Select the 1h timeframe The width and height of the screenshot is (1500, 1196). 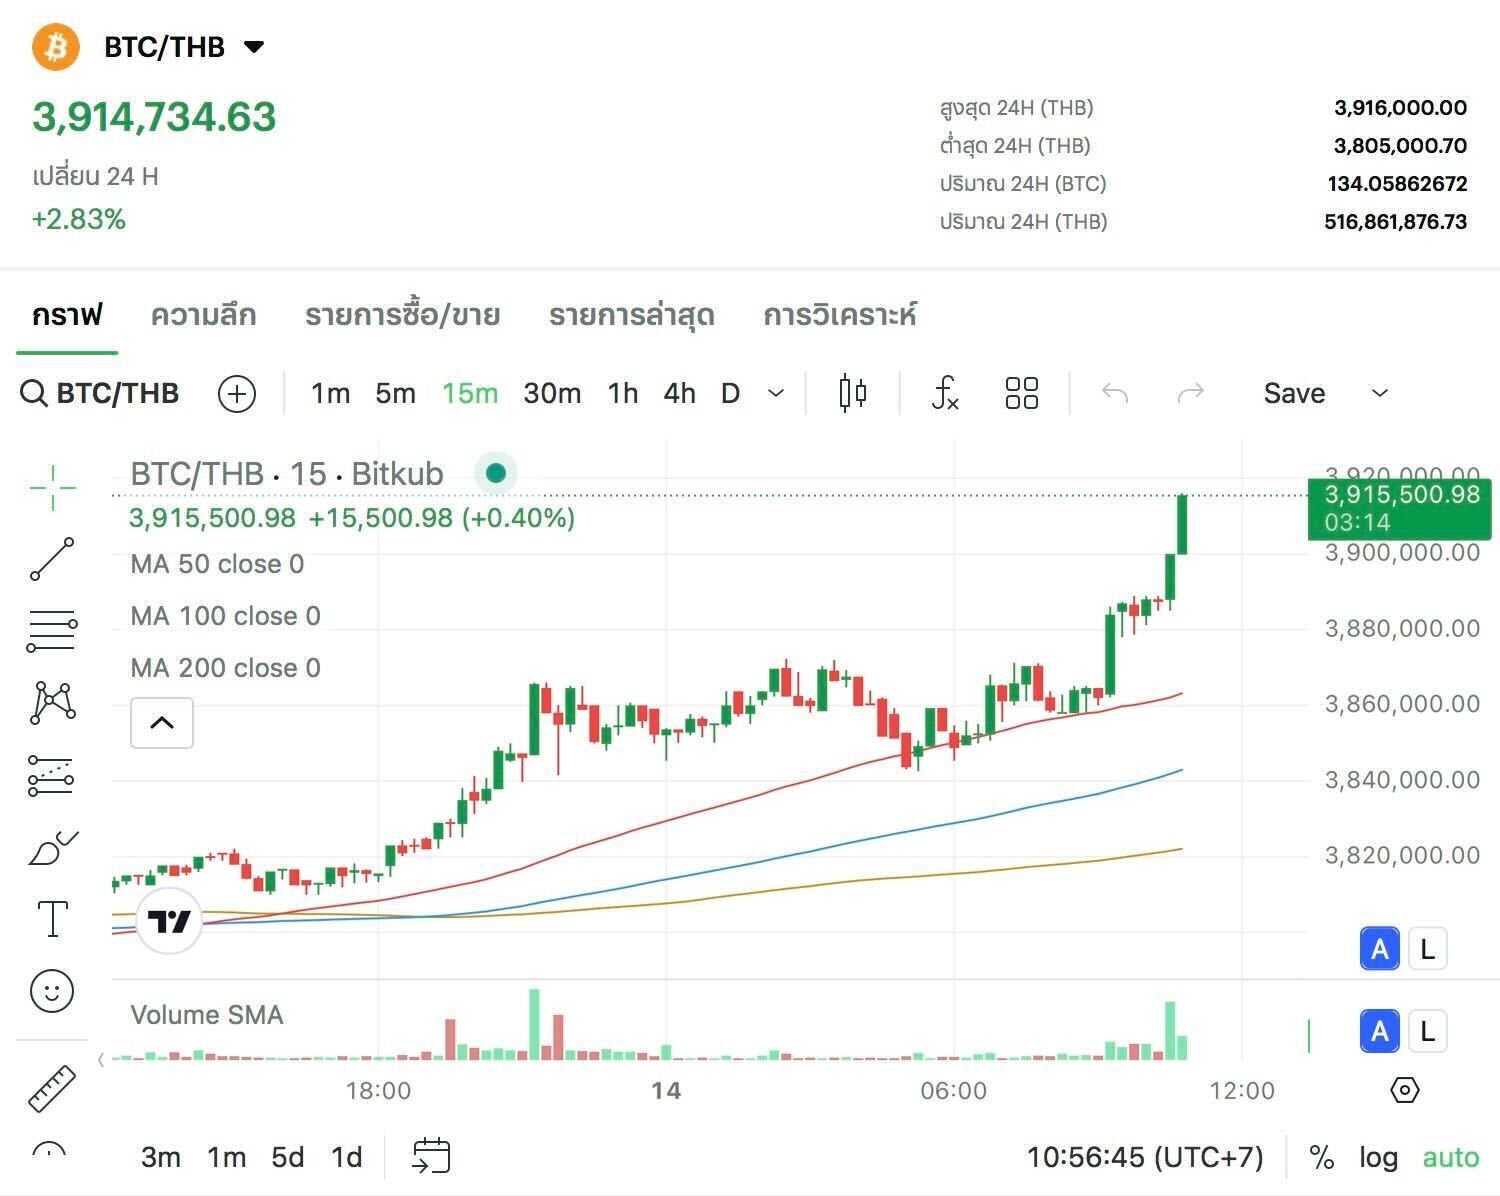point(622,393)
